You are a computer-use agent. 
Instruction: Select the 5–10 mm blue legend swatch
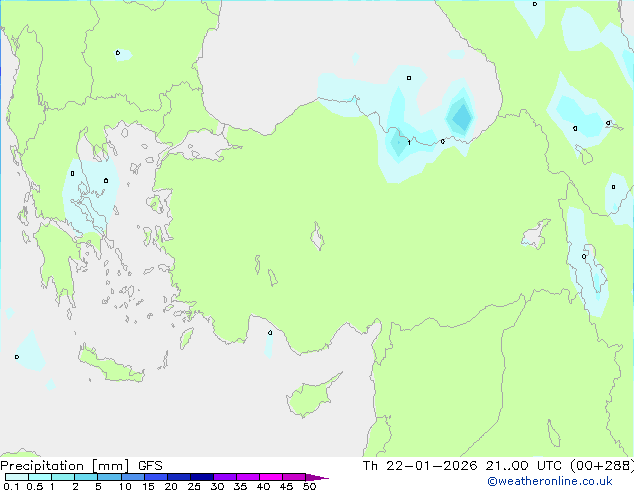(109, 477)
